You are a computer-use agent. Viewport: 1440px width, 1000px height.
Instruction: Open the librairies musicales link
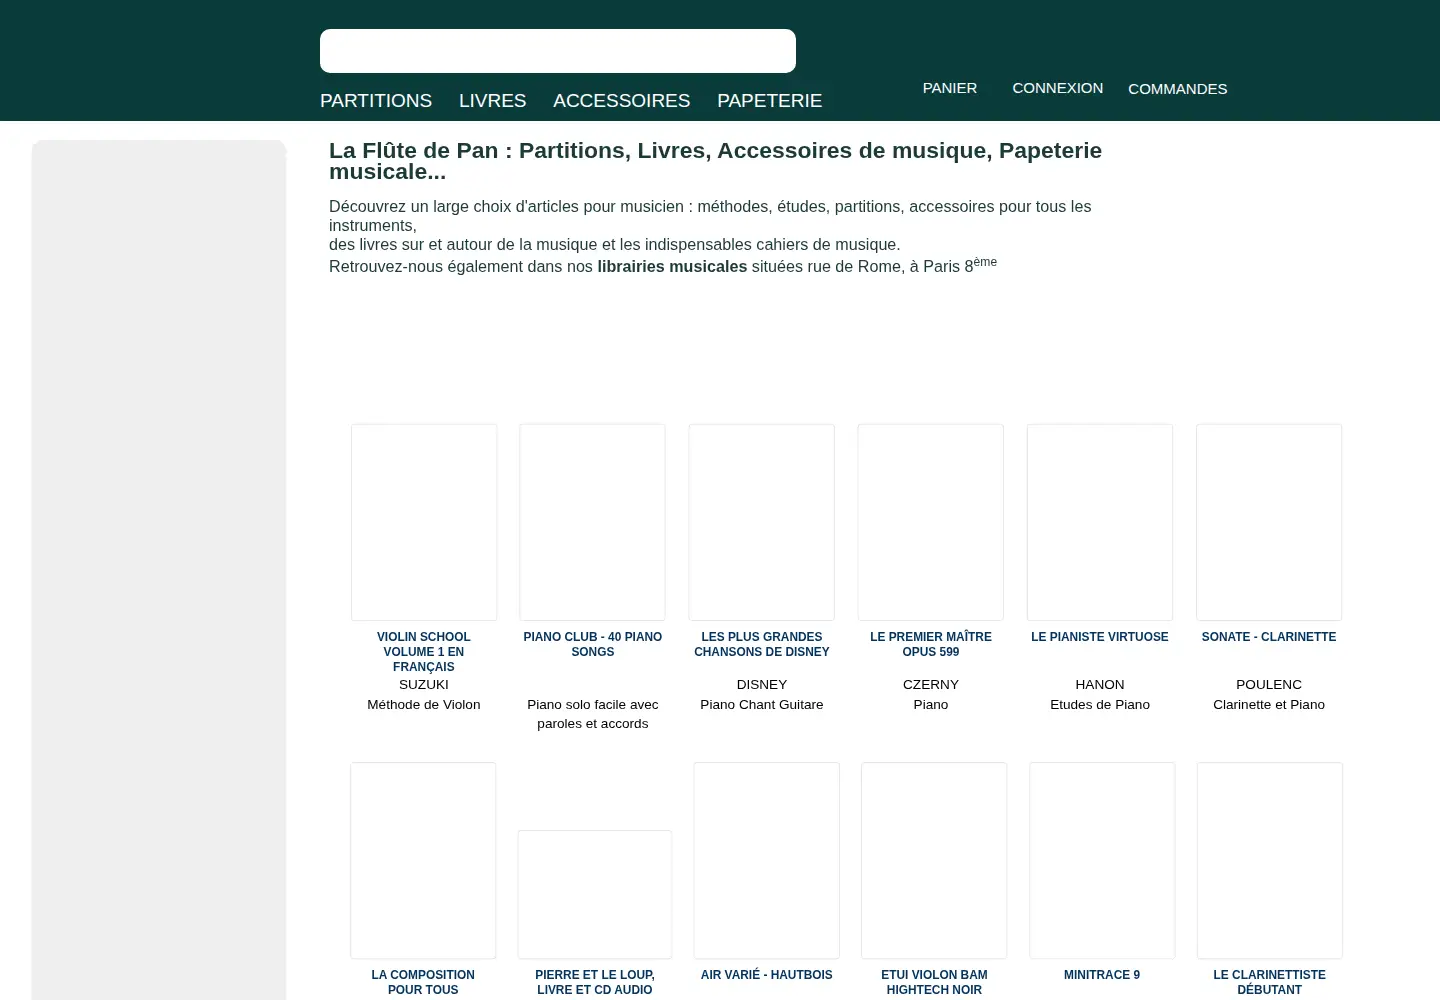pos(672,267)
